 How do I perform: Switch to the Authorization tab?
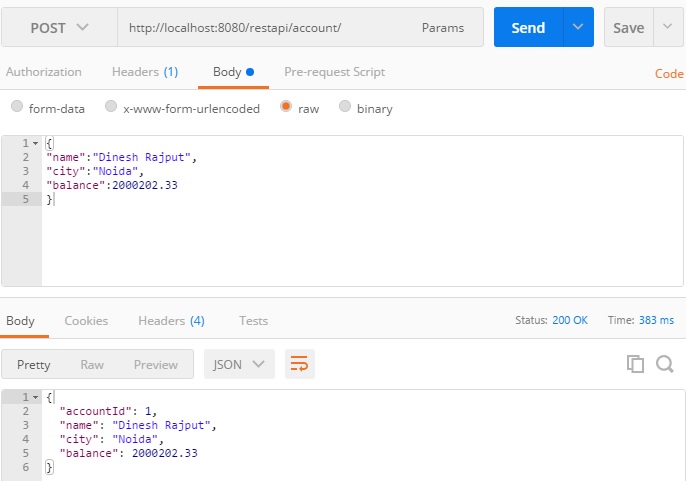click(x=44, y=72)
